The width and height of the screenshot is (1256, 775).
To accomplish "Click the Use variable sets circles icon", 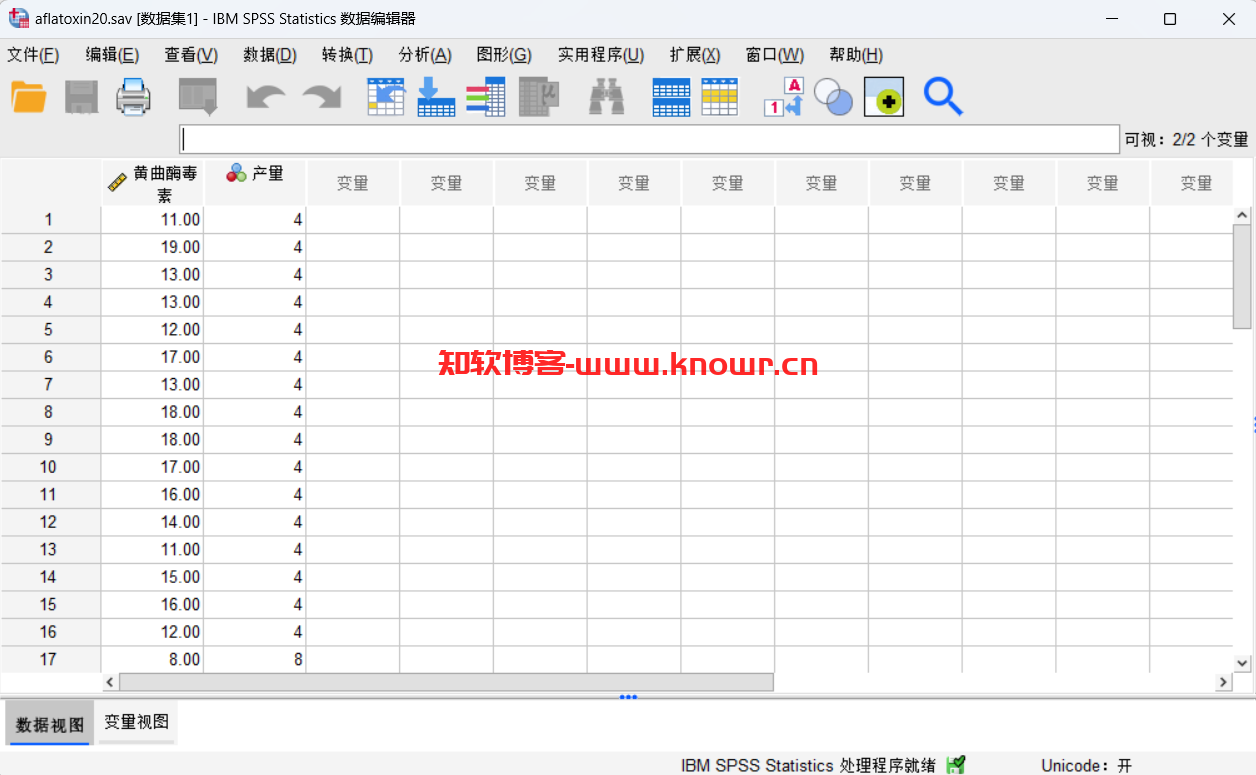I will (x=833, y=97).
